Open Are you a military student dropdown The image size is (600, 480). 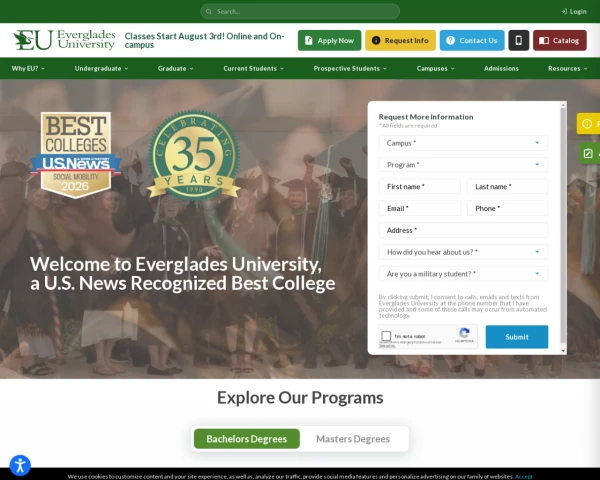pos(463,274)
